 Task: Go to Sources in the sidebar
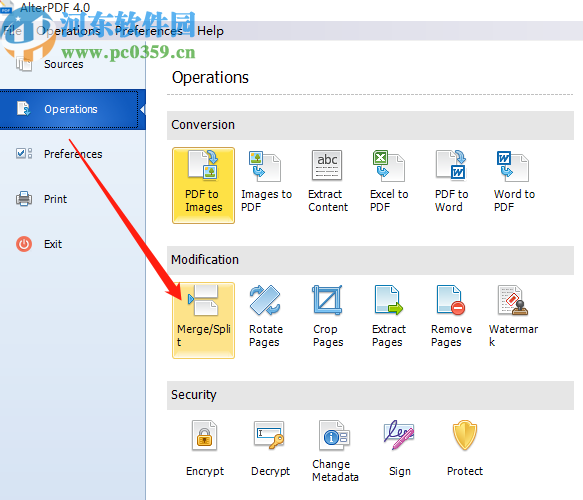tap(73, 64)
